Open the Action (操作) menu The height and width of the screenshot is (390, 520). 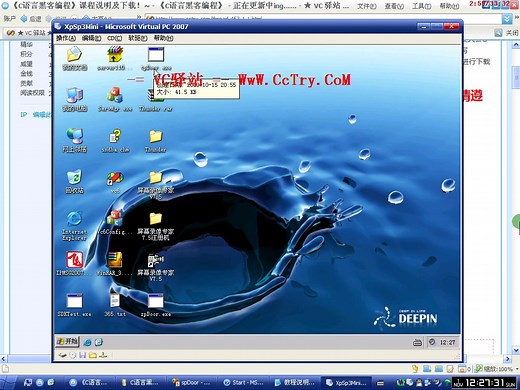tap(66, 38)
